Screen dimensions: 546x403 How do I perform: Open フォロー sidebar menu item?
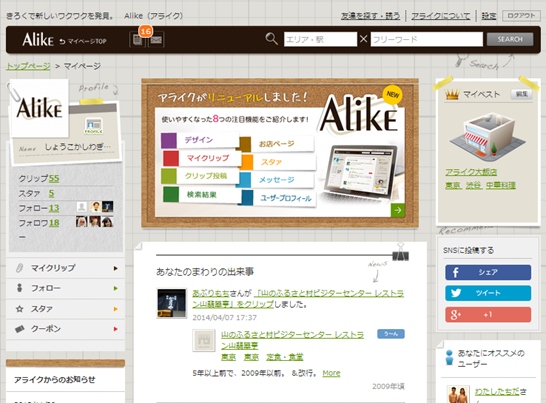coord(65,288)
